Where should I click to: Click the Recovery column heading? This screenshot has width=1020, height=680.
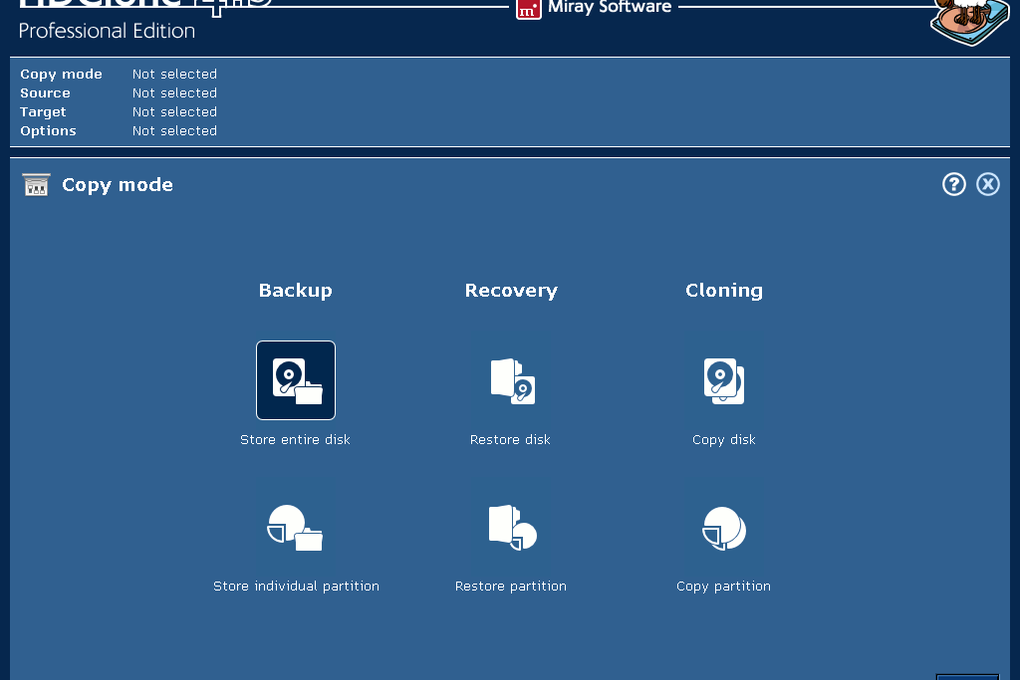[x=511, y=291]
